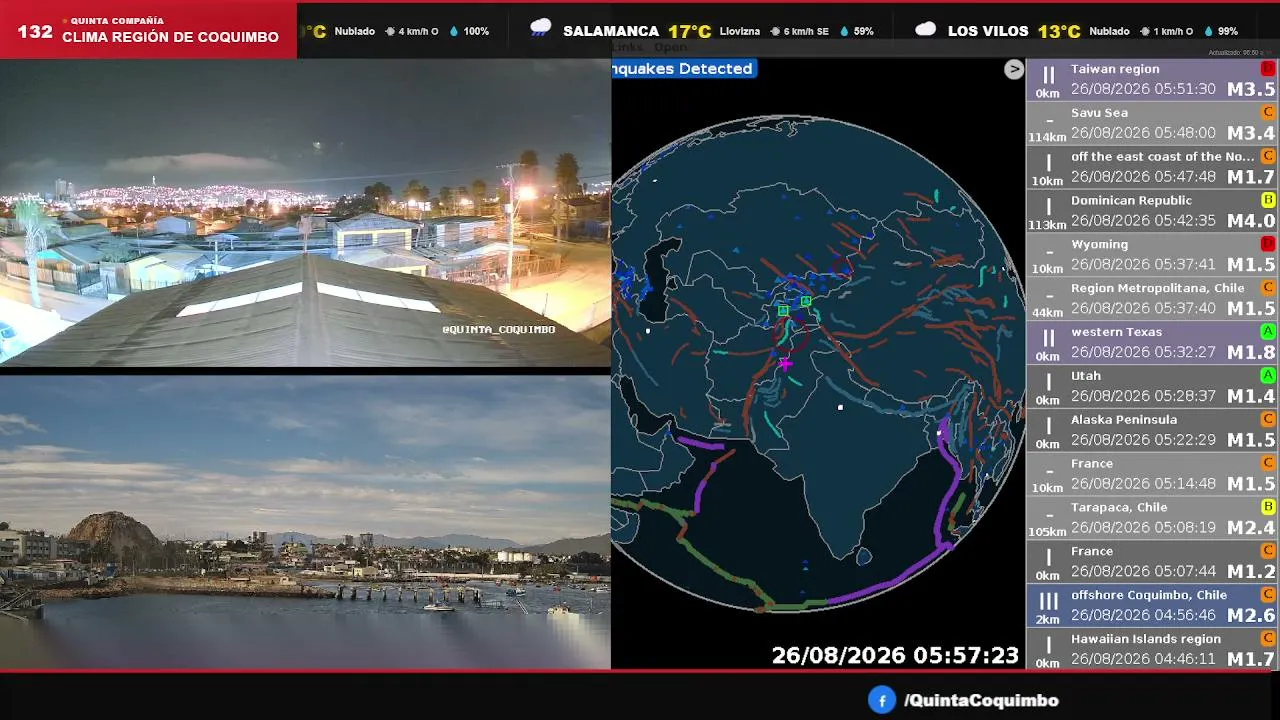The width and height of the screenshot is (1280, 720).
Task: Select the Dominican Republic earthquake entry
Action: 1153,211
